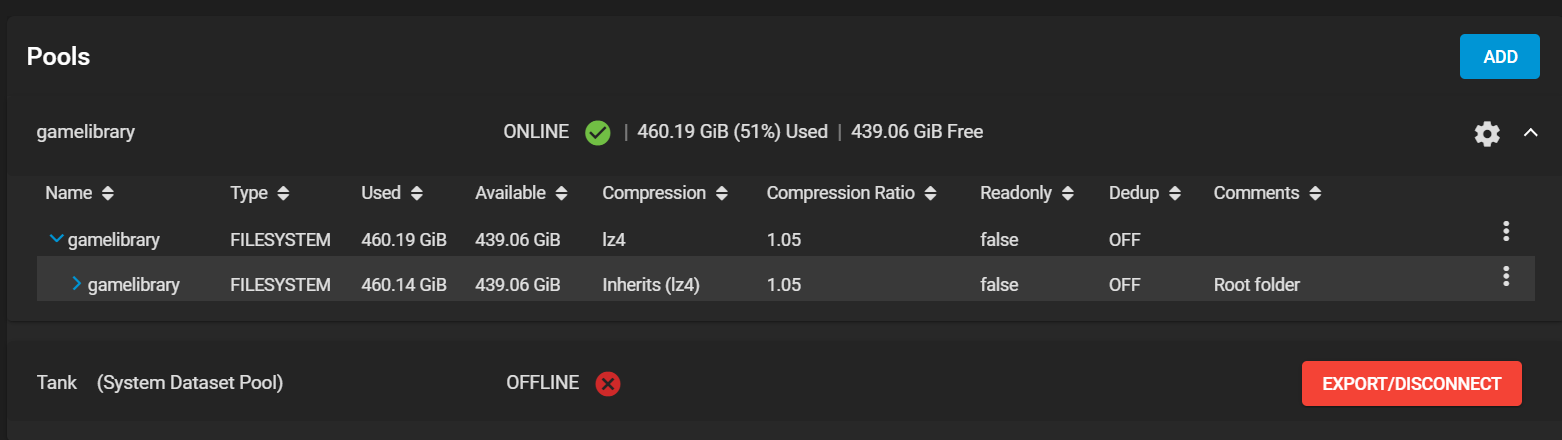Image resolution: width=1562 pixels, height=440 pixels.
Task: Click the green ONLINE status checkmark
Action: (x=598, y=132)
